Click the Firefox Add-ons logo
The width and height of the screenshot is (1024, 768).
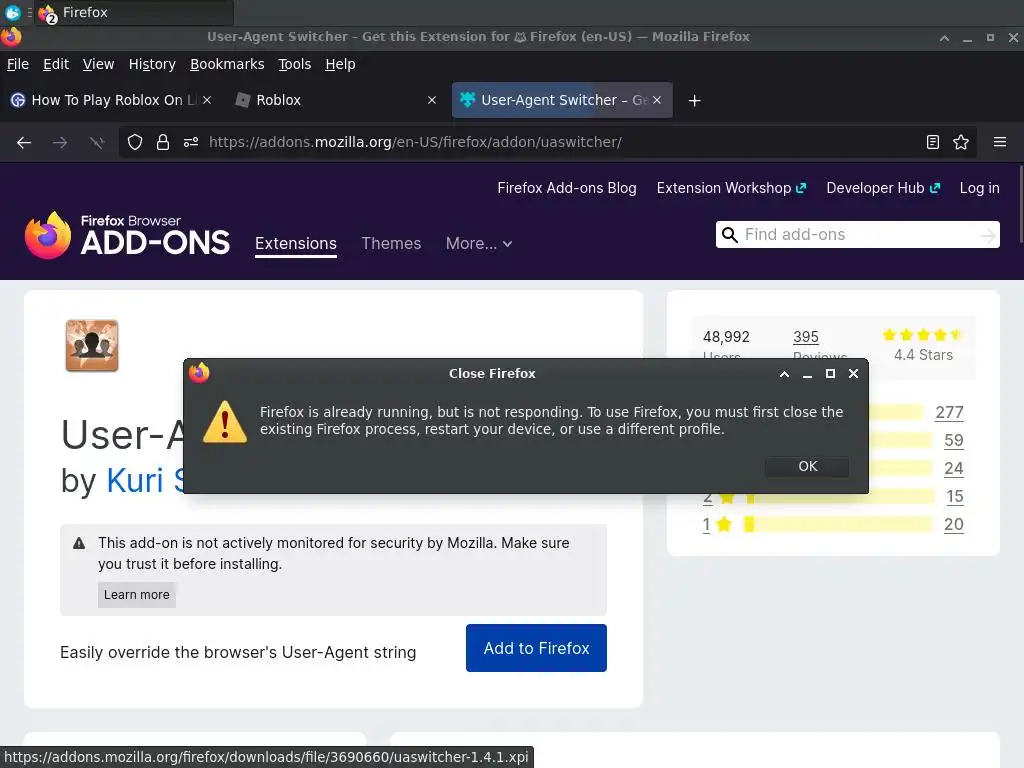(127, 235)
